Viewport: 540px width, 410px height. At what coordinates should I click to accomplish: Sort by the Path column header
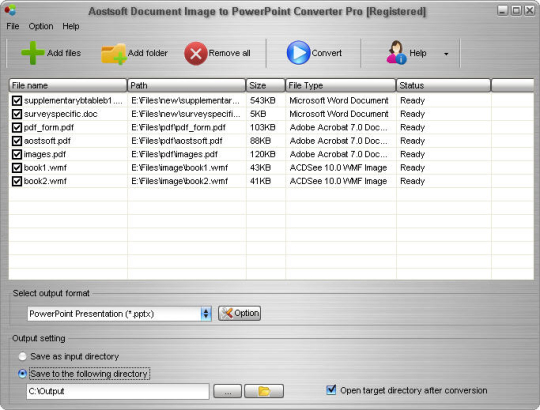[x=186, y=85]
